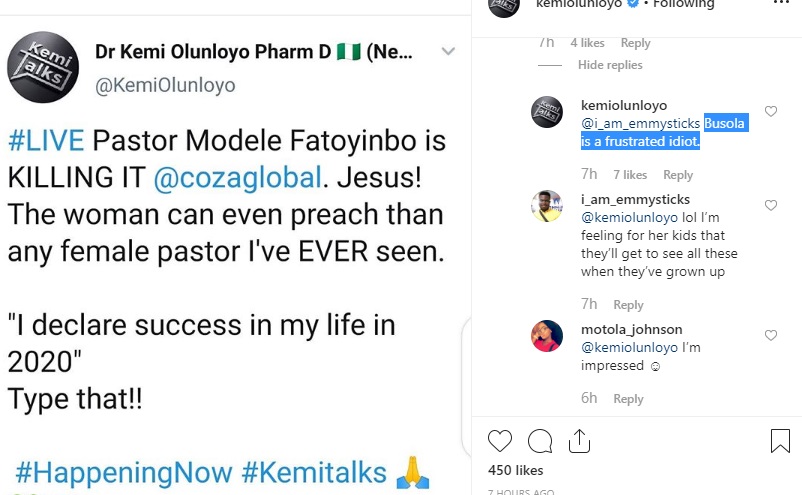Click Kemi Talks tweet avatar logo
This screenshot has height=495, width=802.
click(42, 67)
